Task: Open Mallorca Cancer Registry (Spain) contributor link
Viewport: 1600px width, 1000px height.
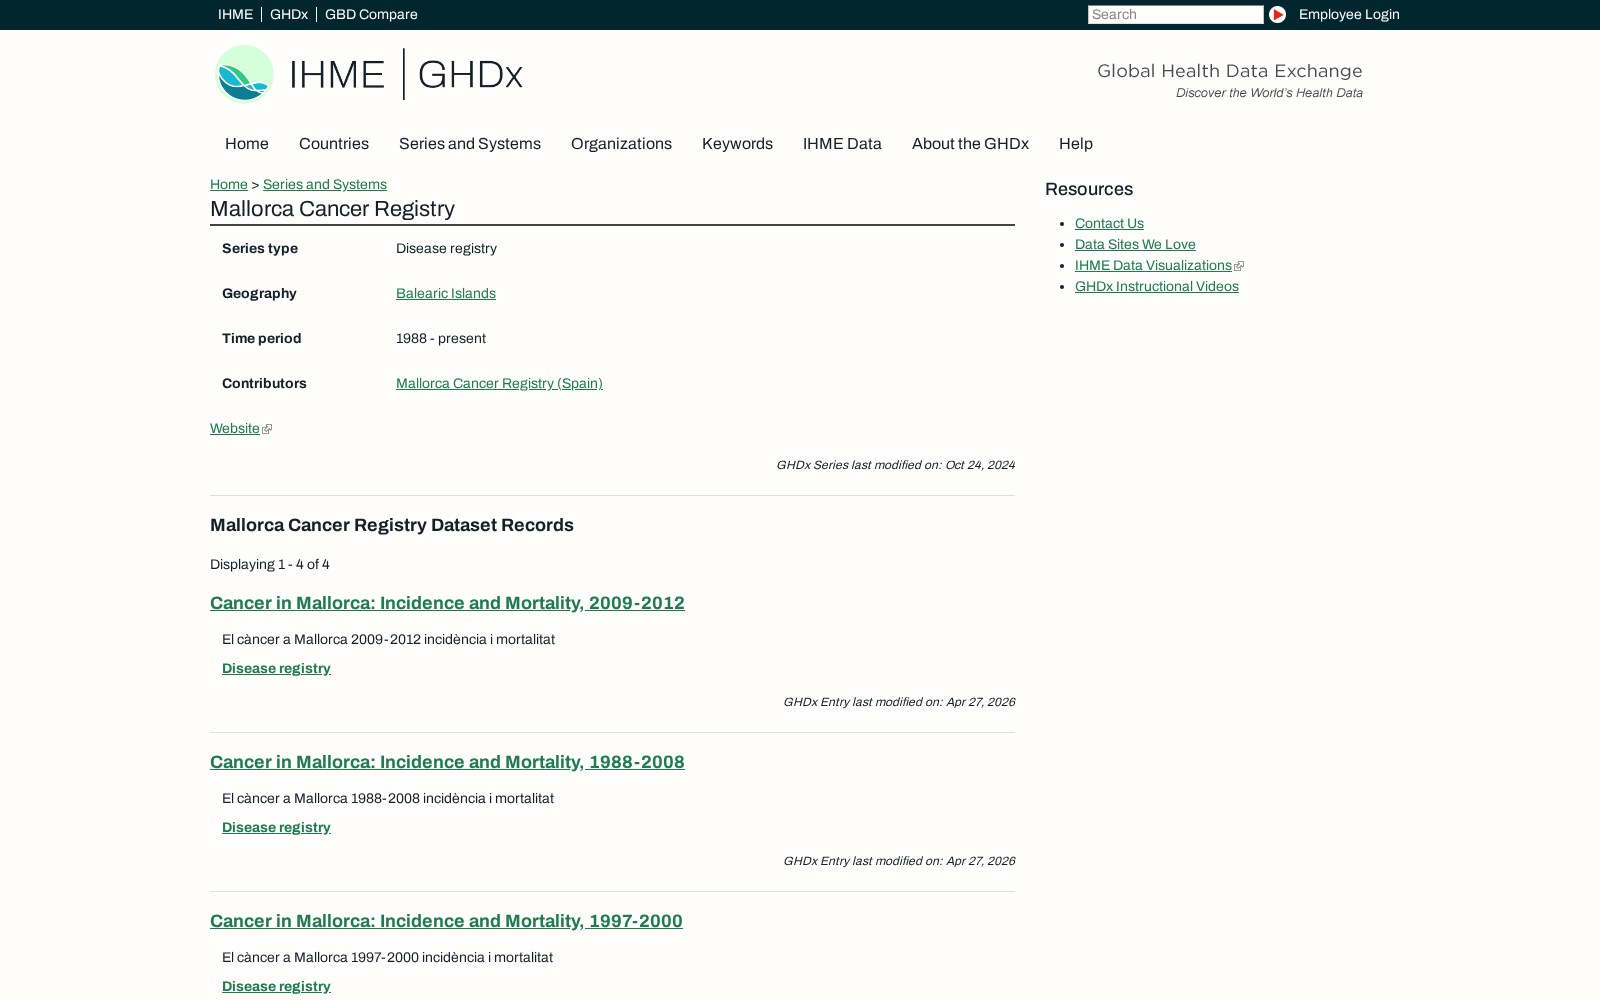Action: (499, 384)
